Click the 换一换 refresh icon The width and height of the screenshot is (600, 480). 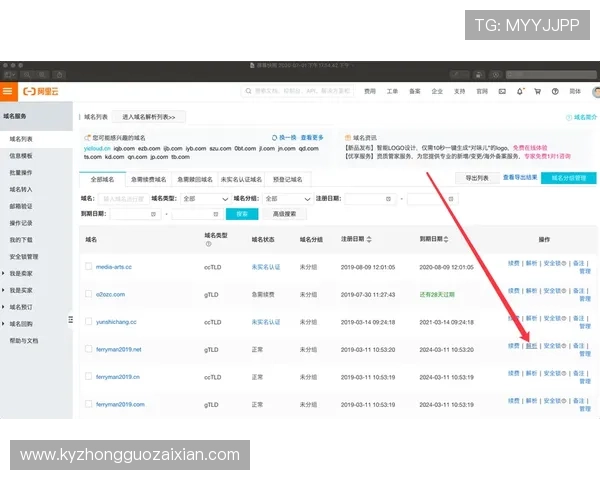[274, 138]
